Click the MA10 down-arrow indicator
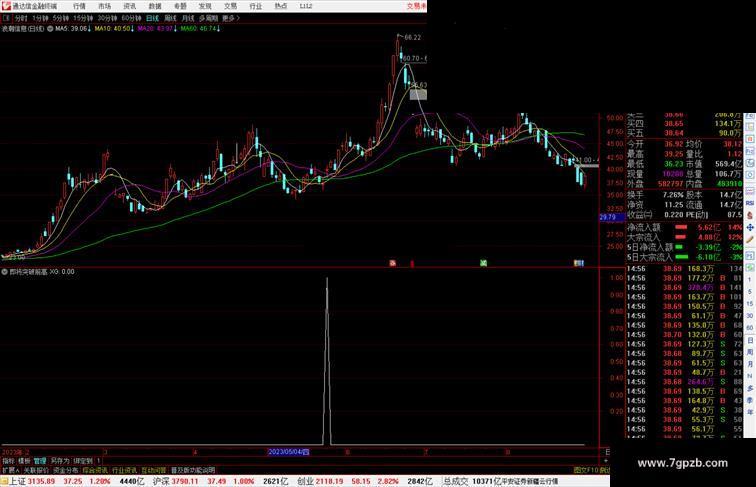756x487 pixels. tap(133, 29)
